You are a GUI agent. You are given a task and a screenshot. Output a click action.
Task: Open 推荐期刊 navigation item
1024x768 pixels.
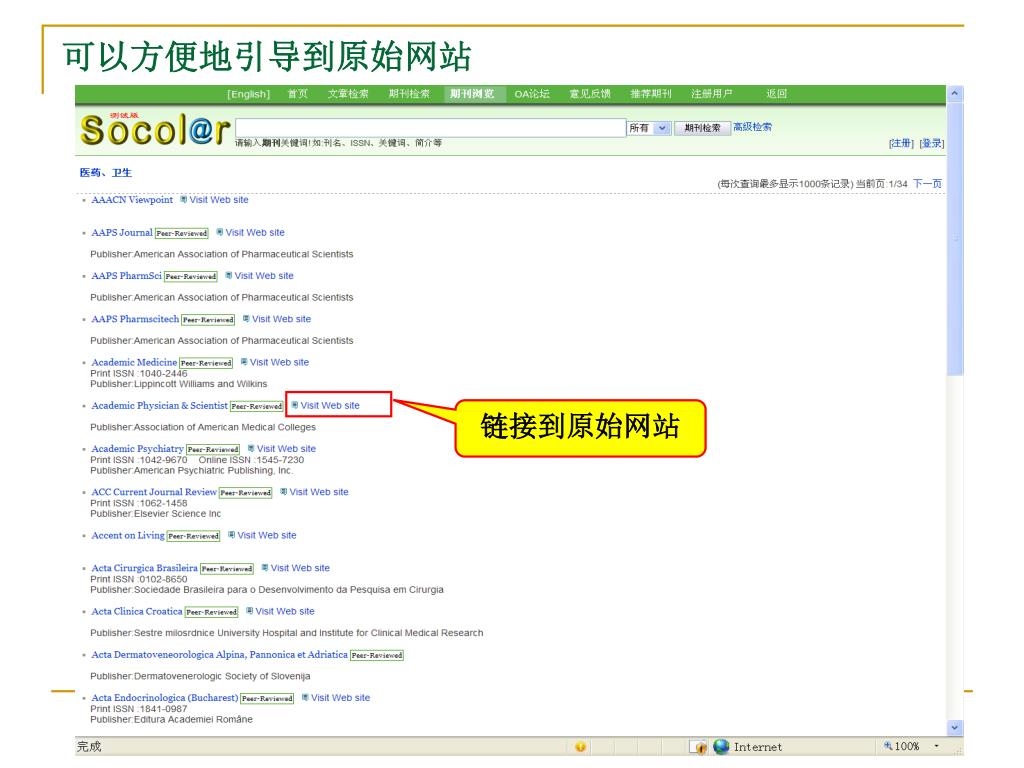[x=650, y=94]
